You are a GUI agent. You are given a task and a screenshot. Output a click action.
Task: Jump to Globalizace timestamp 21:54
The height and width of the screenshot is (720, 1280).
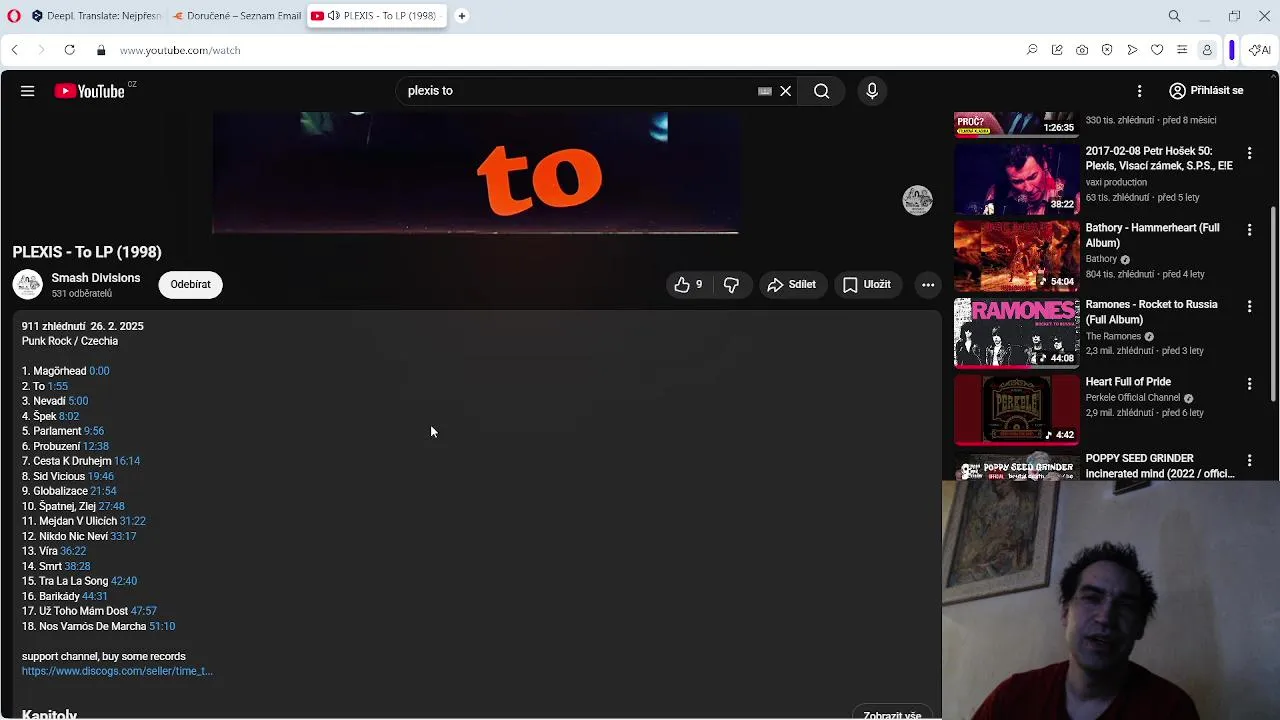tap(104, 491)
